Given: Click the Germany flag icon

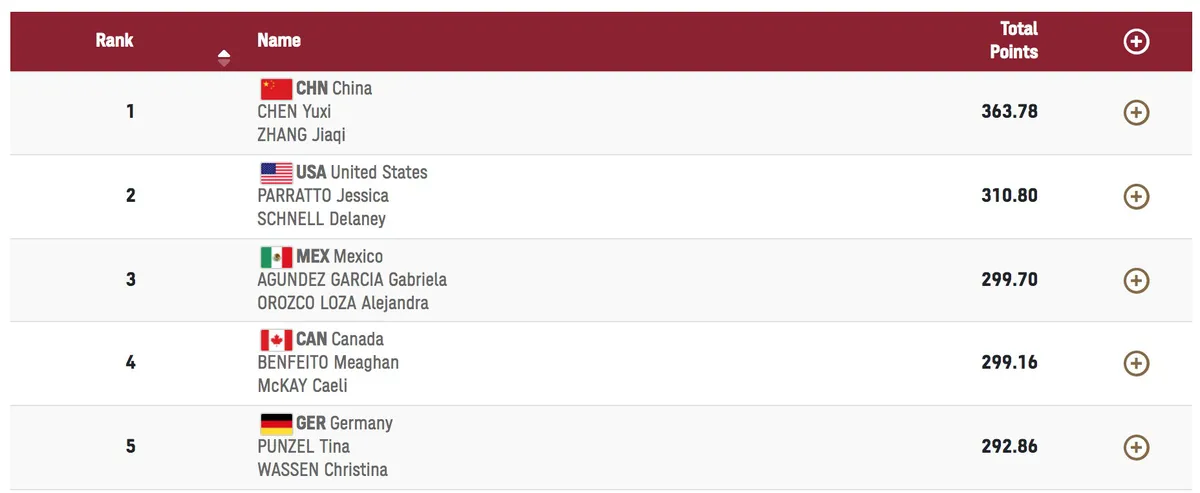Looking at the screenshot, I should pyautogui.click(x=276, y=423).
